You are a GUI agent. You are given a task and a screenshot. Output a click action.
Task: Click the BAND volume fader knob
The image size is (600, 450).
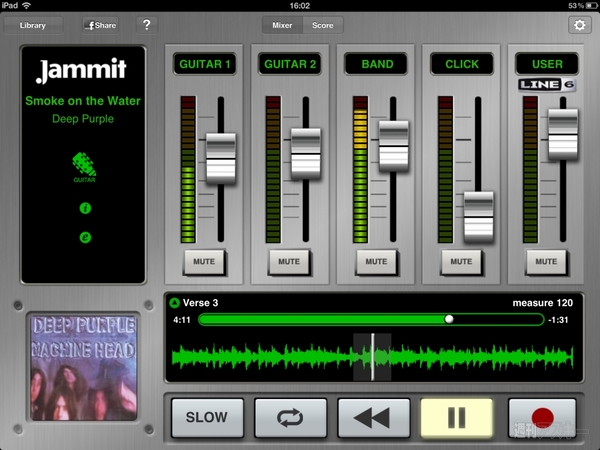(x=394, y=146)
